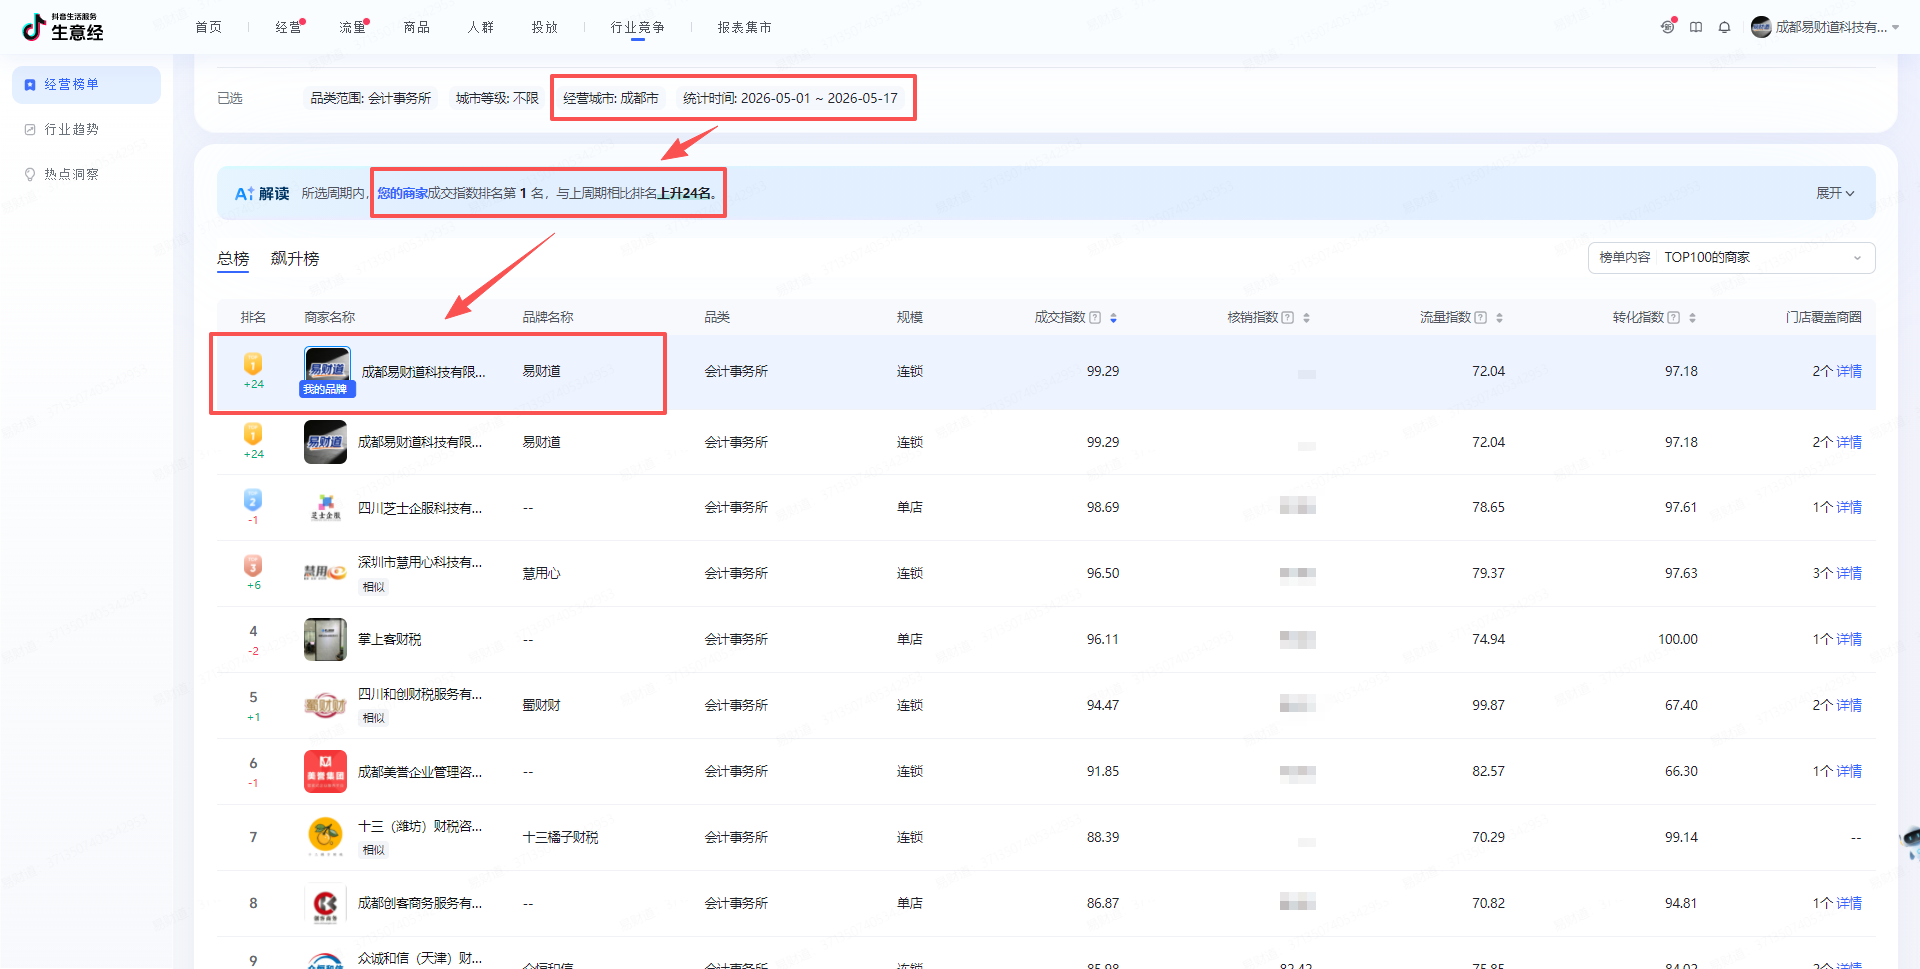Click the 十三橘子财税 brand name cell
1920x969 pixels.
[560, 838]
